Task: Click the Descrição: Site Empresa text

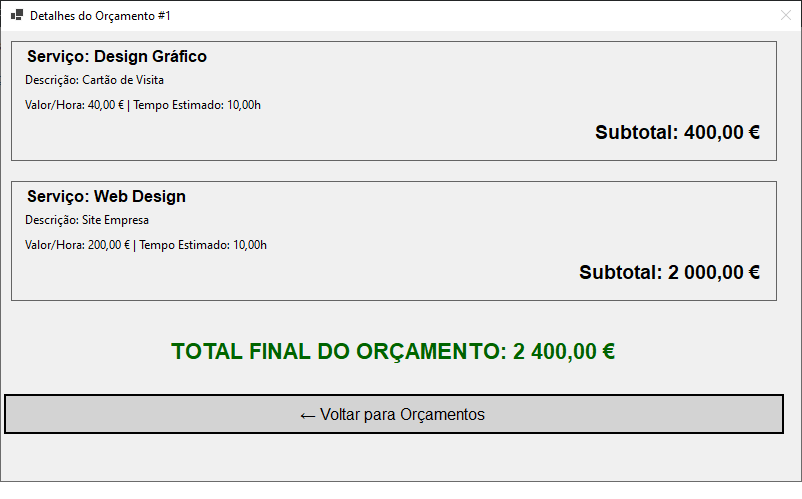Action: 87,220
